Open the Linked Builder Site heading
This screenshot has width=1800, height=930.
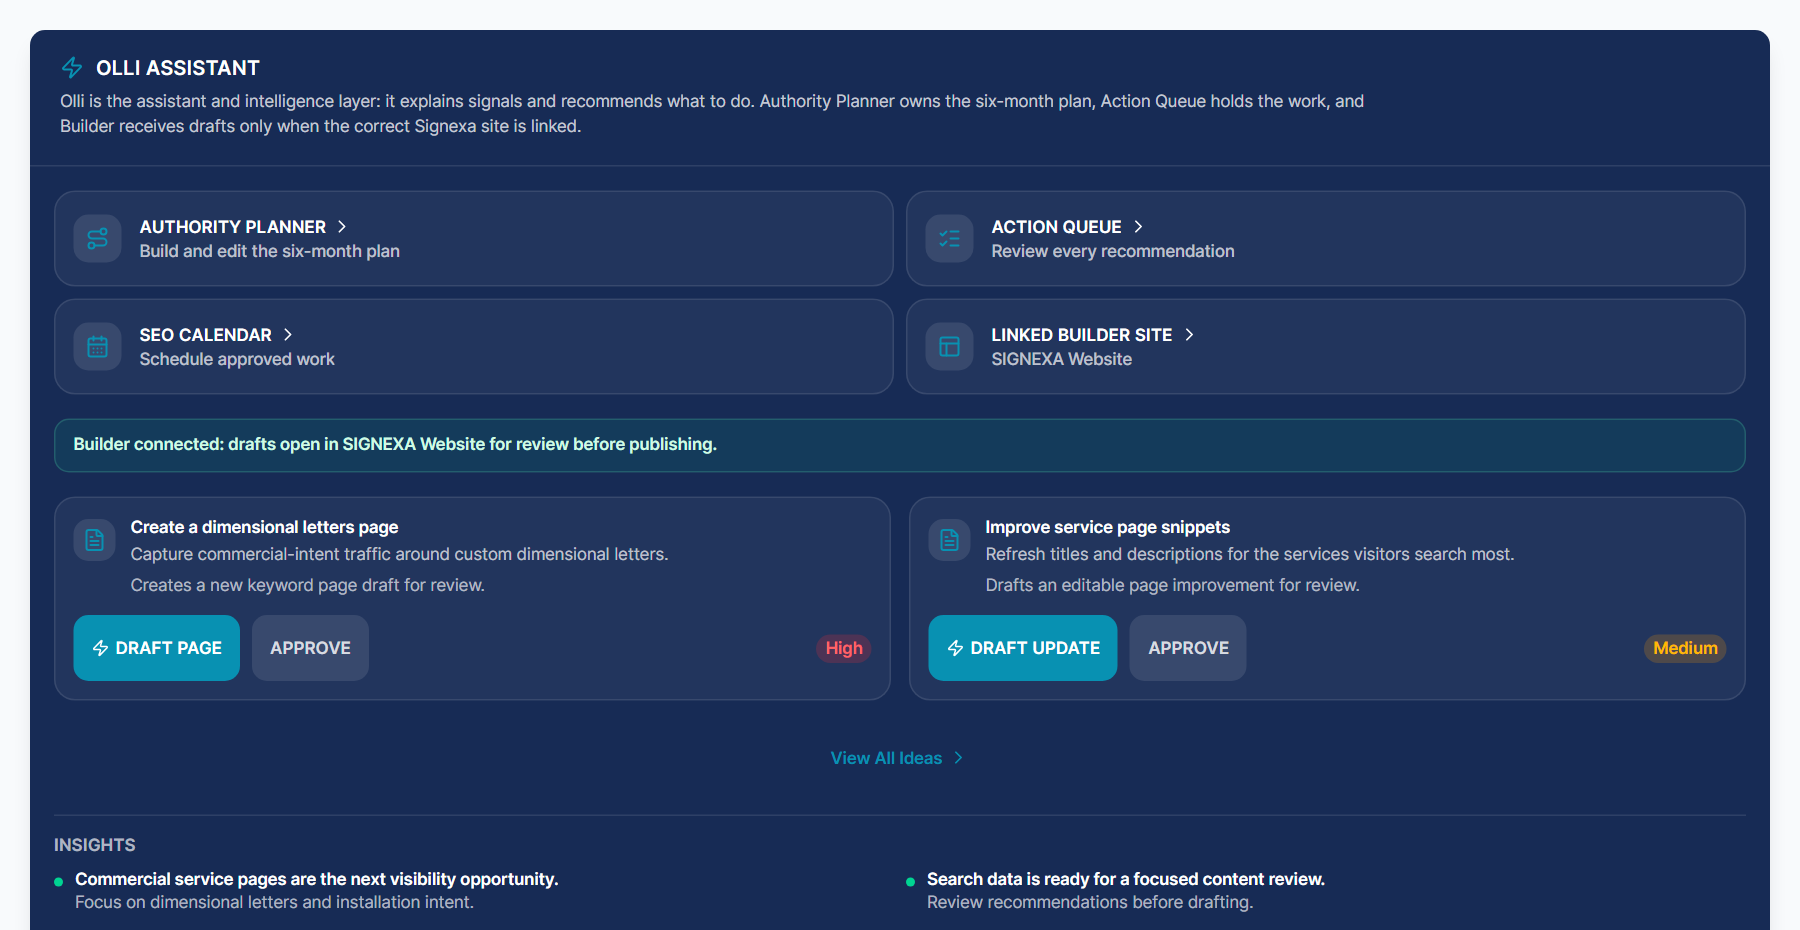(x=1082, y=335)
